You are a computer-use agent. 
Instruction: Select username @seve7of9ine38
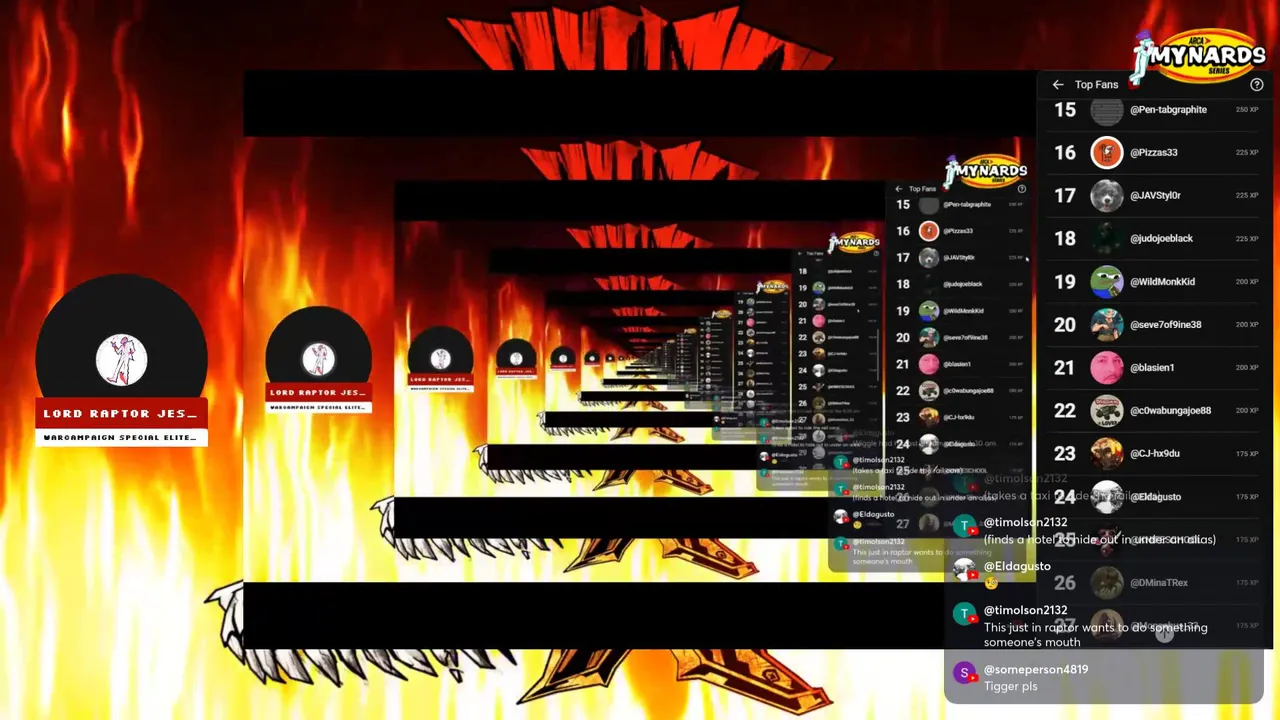pos(1165,325)
